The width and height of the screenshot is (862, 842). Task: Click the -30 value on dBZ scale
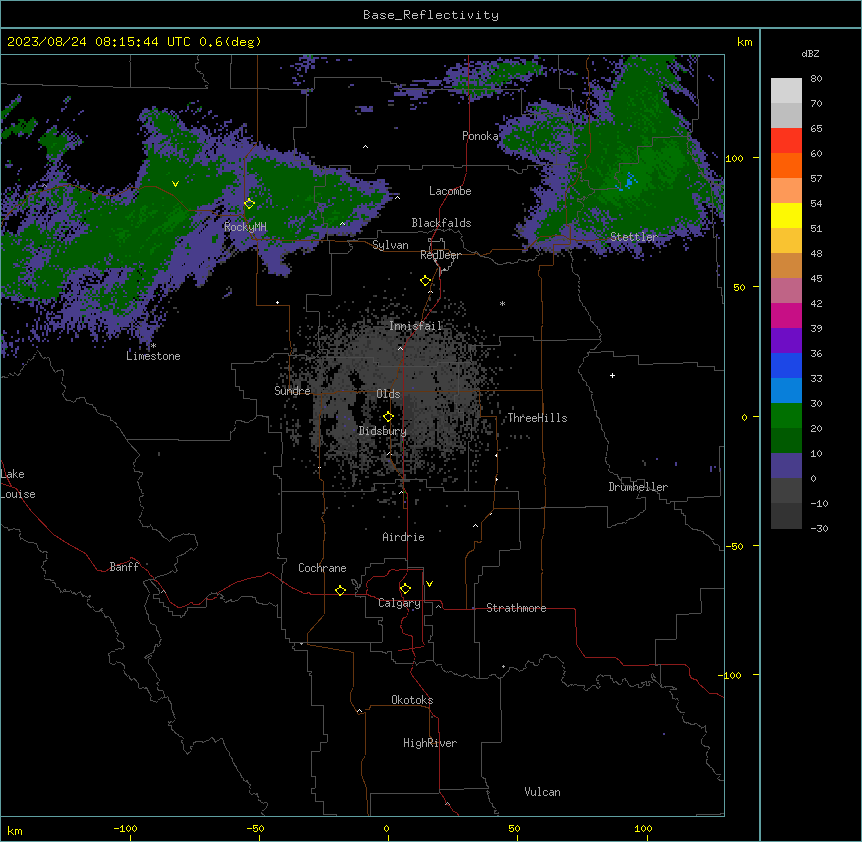coord(819,528)
